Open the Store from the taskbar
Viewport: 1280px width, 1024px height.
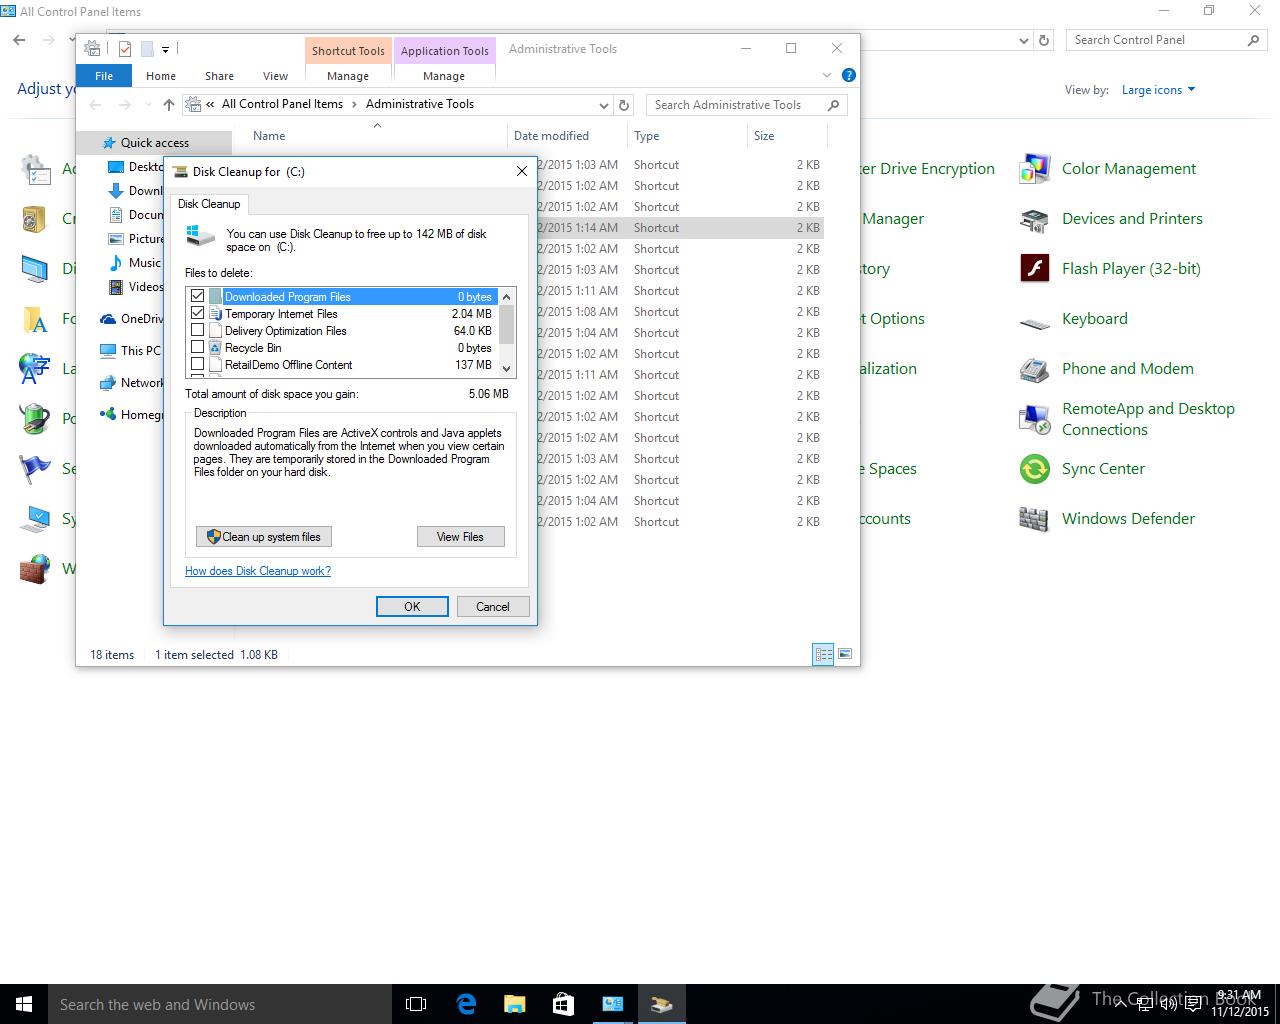pos(563,1004)
